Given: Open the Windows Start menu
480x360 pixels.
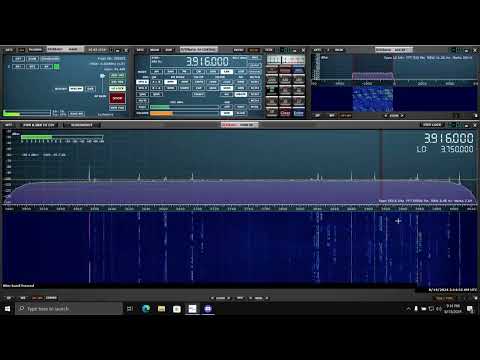Looking at the screenshot, I should pyautogui.click(x=7, y=309).
